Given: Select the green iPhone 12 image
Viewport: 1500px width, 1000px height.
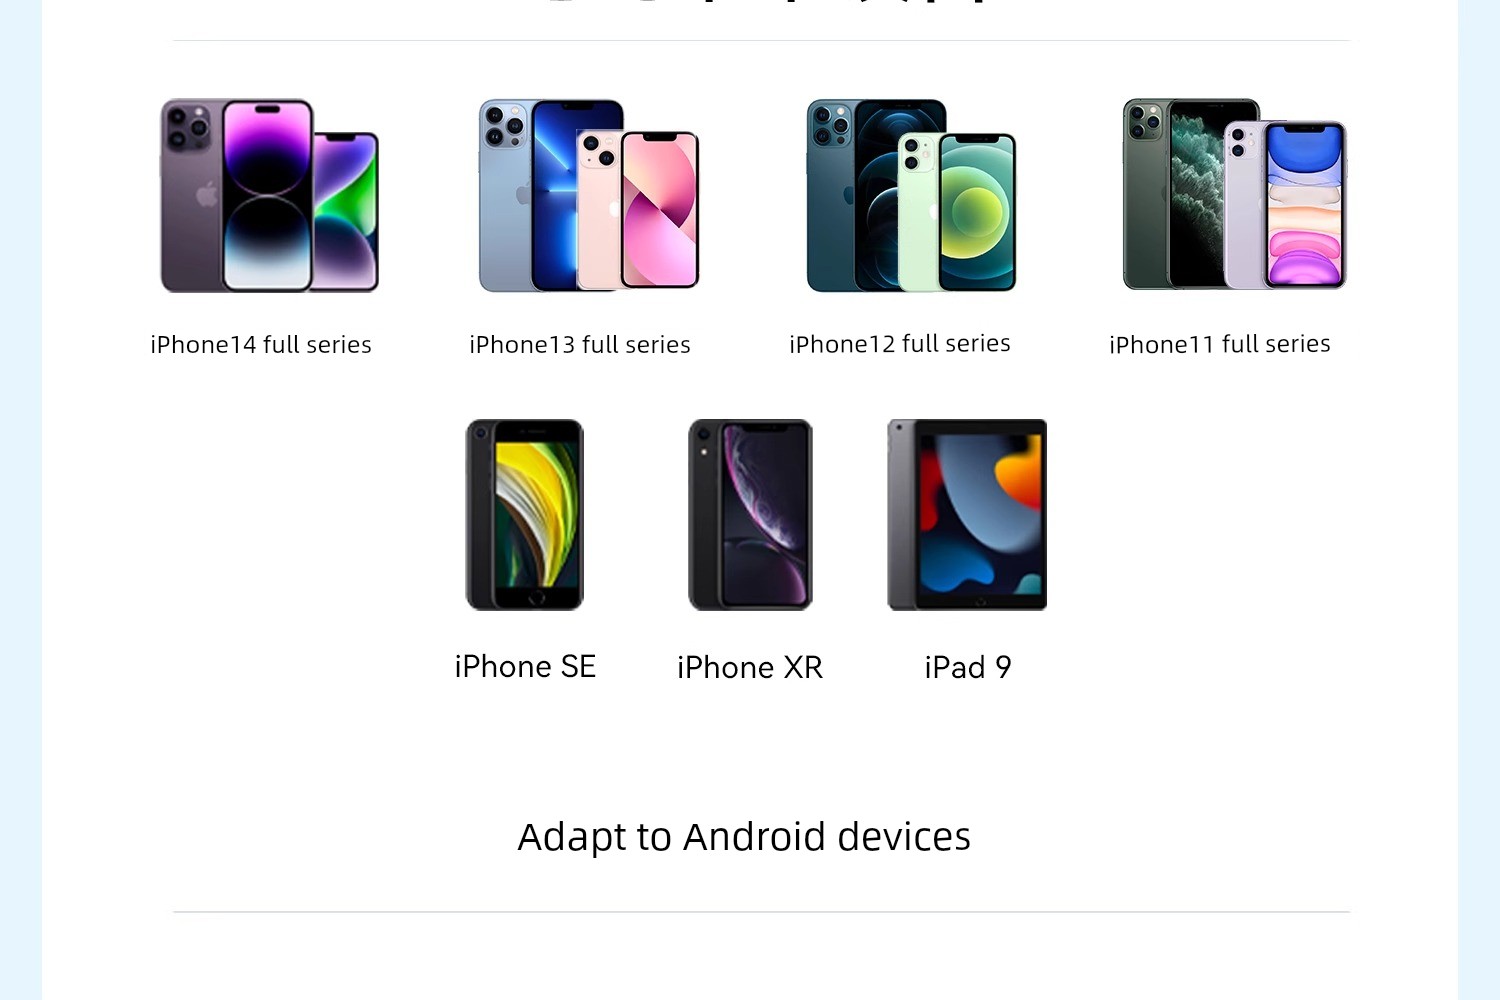Looking at the screenshot, I should click(x=957, y=211).
